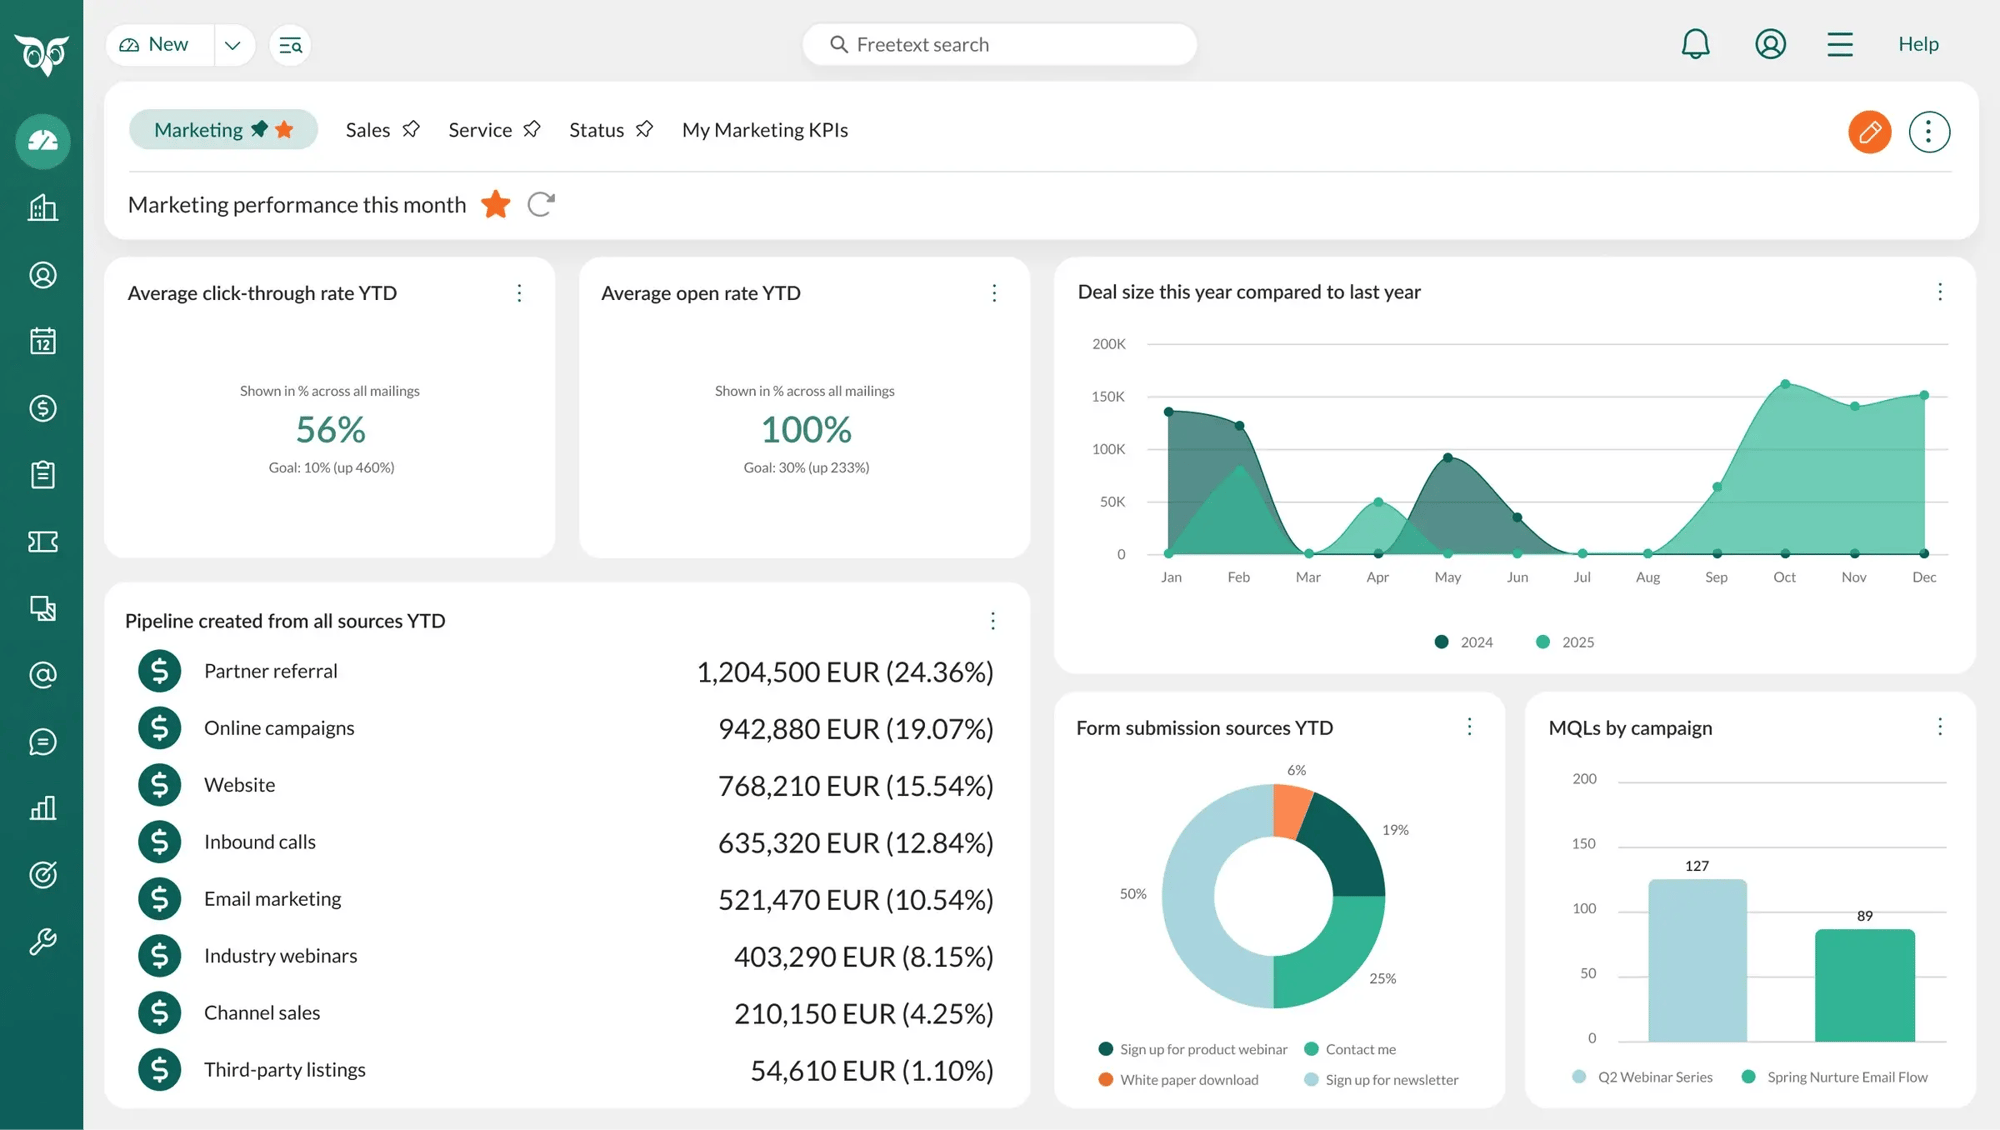Open the ticket icon in the sidebar
Image resolution: width=2000 pixels, height=1130 pixels.
[x=42, y=541]
